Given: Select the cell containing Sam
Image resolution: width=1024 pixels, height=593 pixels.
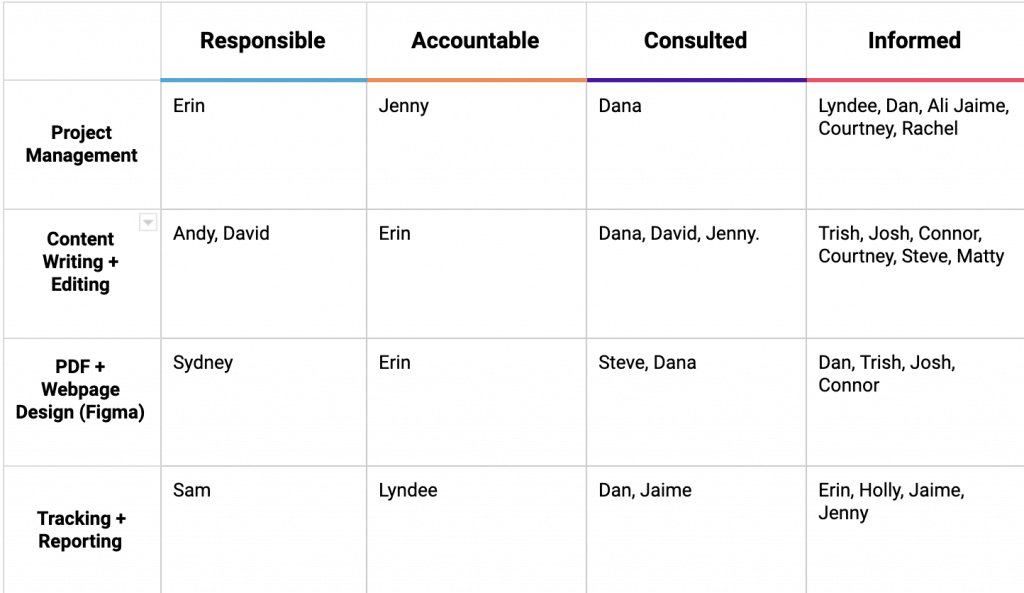Looking at the screenshot, I should 264,530.
